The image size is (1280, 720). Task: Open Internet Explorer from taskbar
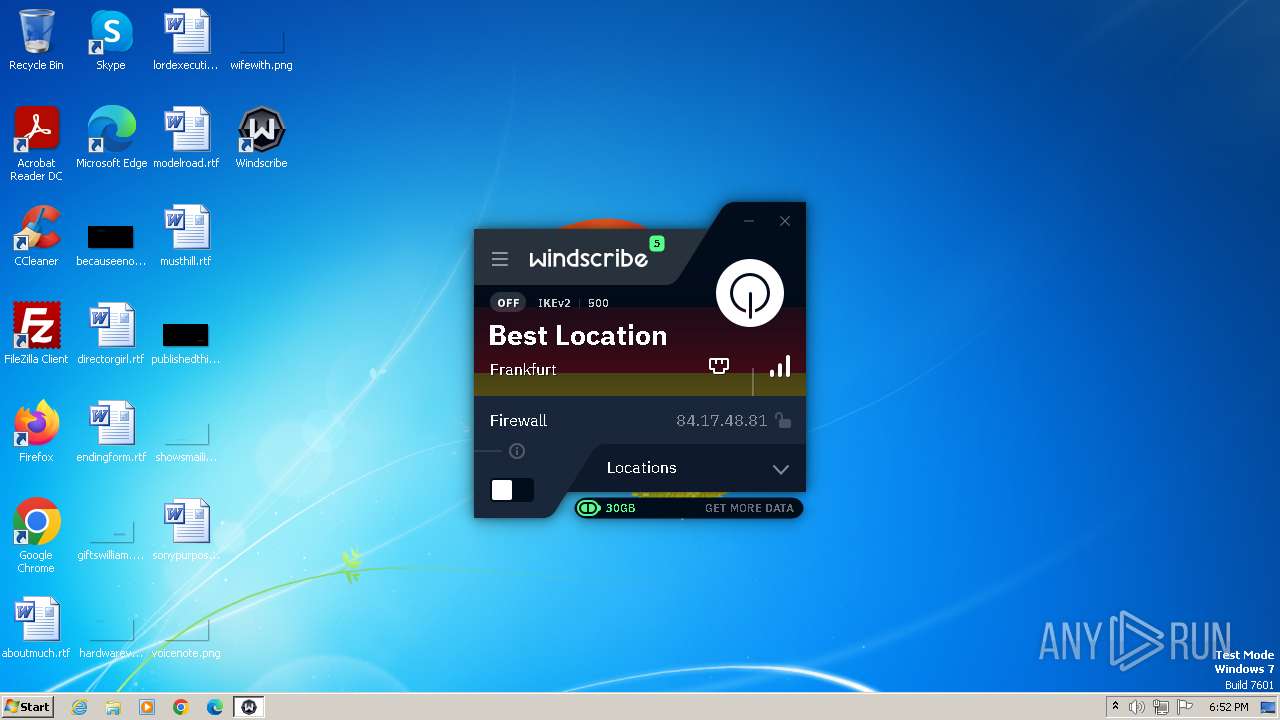[x=79, y=707]
